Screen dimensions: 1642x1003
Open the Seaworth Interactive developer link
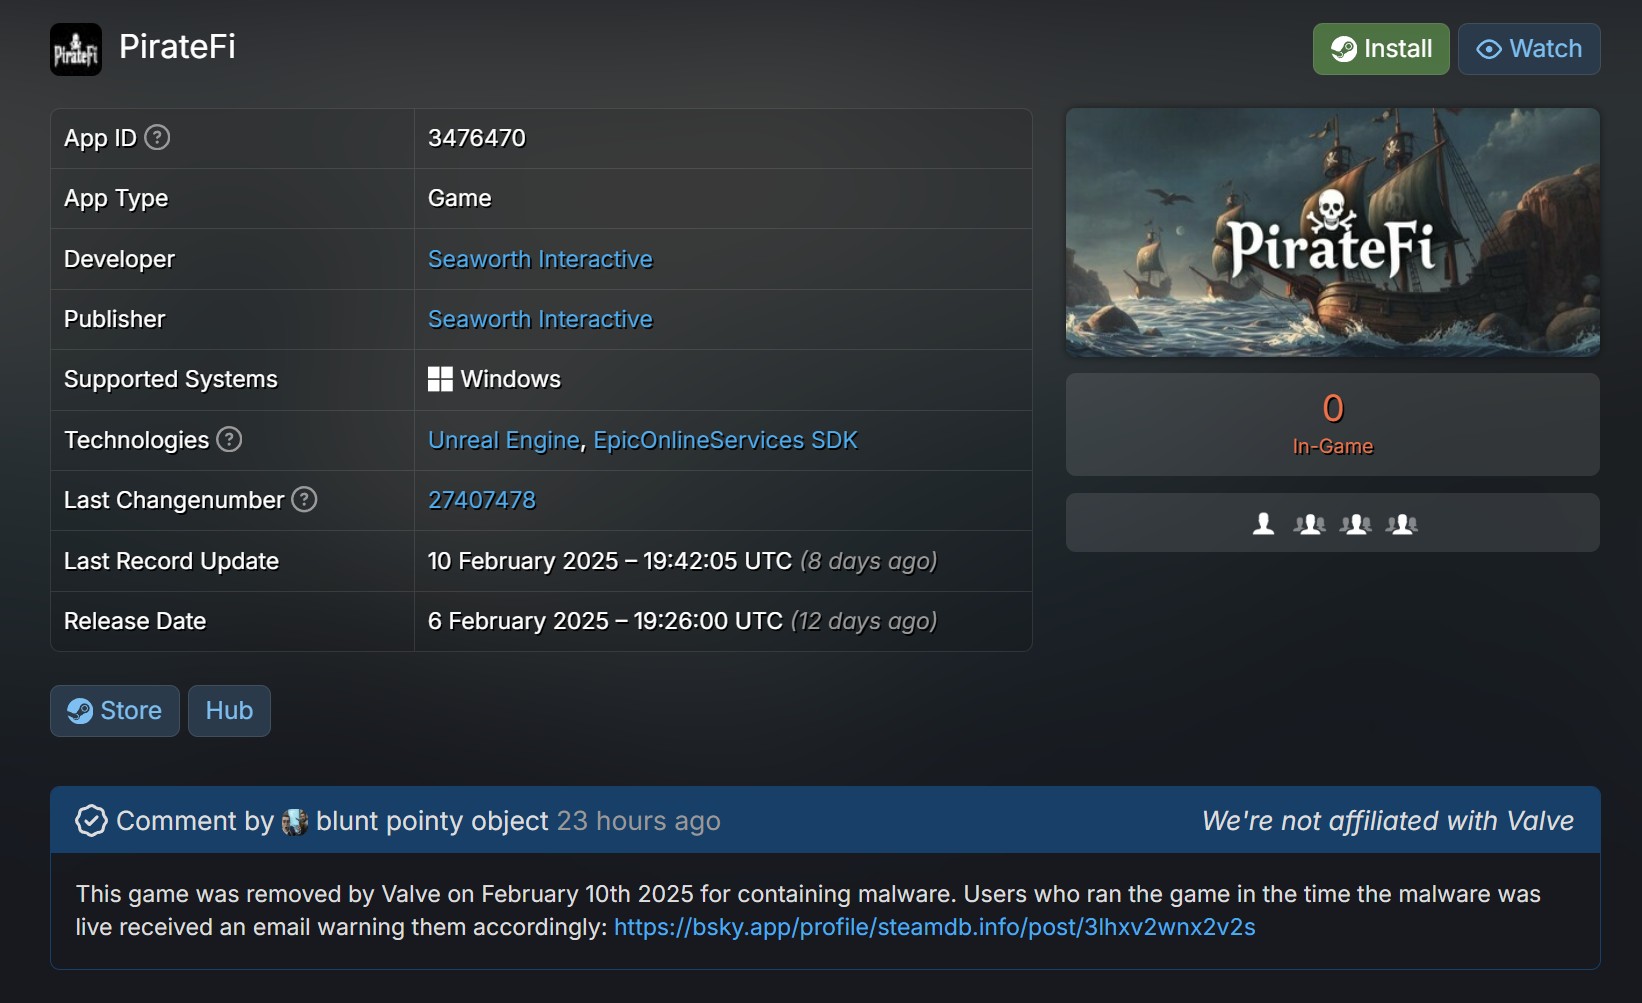540,258
